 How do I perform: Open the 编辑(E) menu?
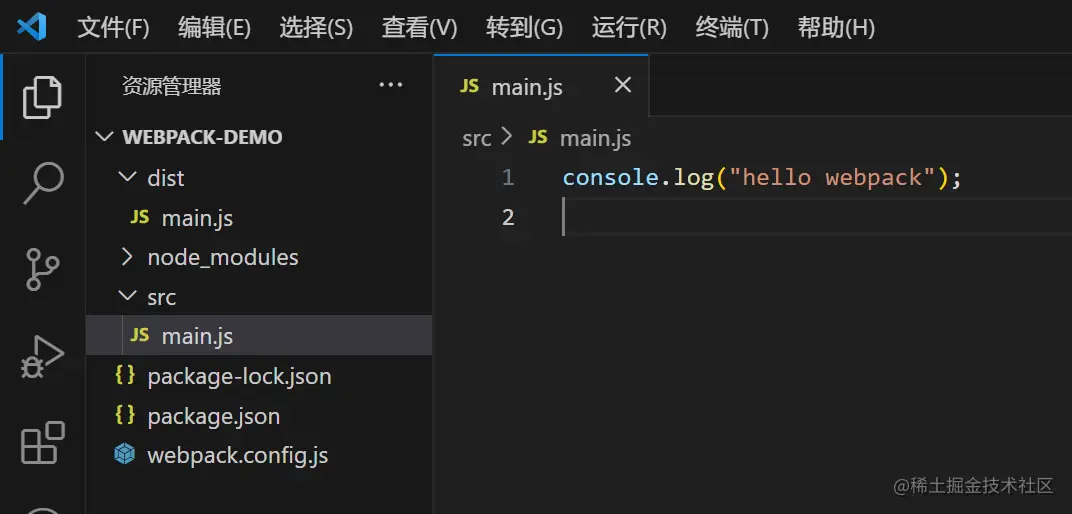(x=214, y=28)
